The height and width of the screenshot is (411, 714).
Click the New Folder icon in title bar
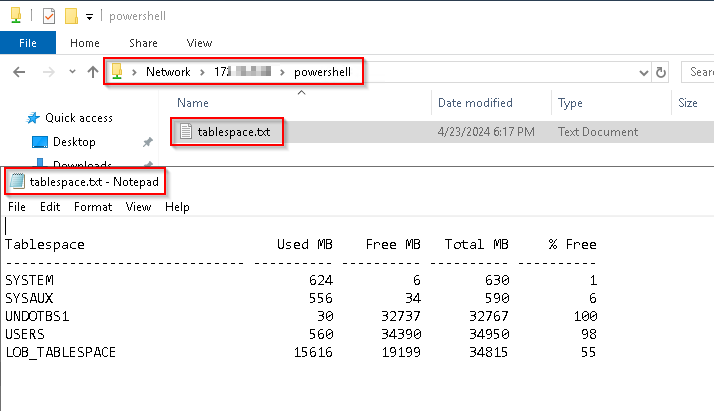(71, 16)
